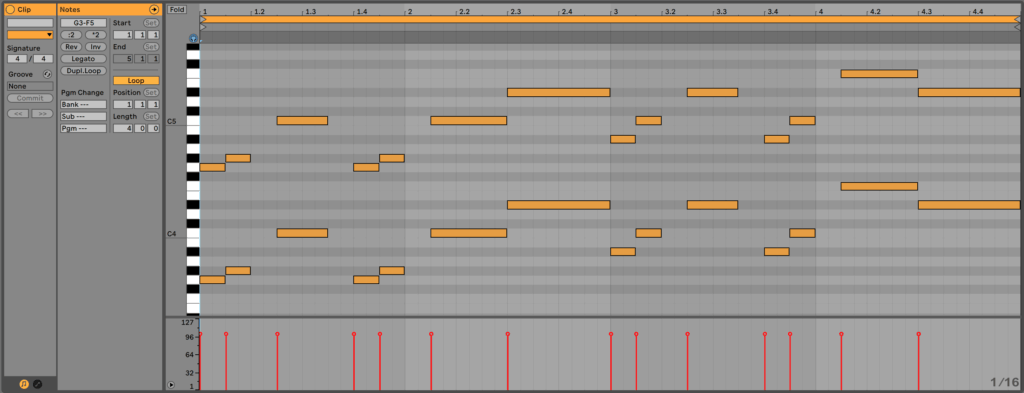Click the G3-F5 transpose range field
1024x393 pixels.
point(84,23)
